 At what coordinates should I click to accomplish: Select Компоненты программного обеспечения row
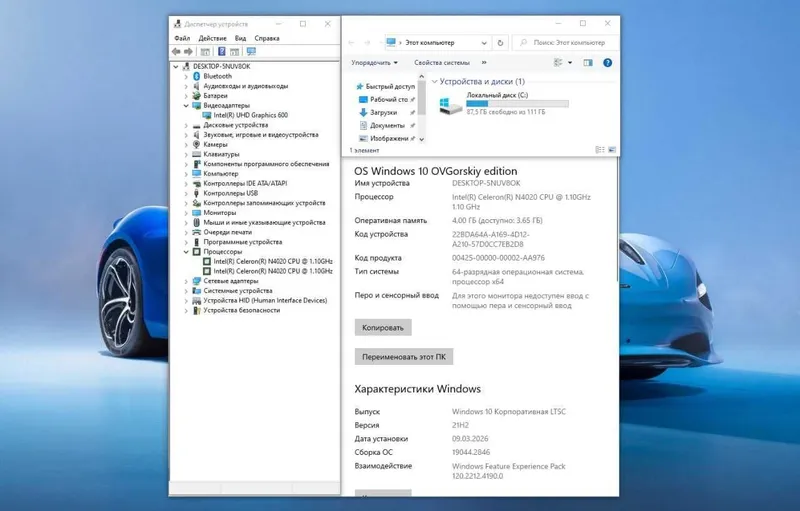[261, 164]
